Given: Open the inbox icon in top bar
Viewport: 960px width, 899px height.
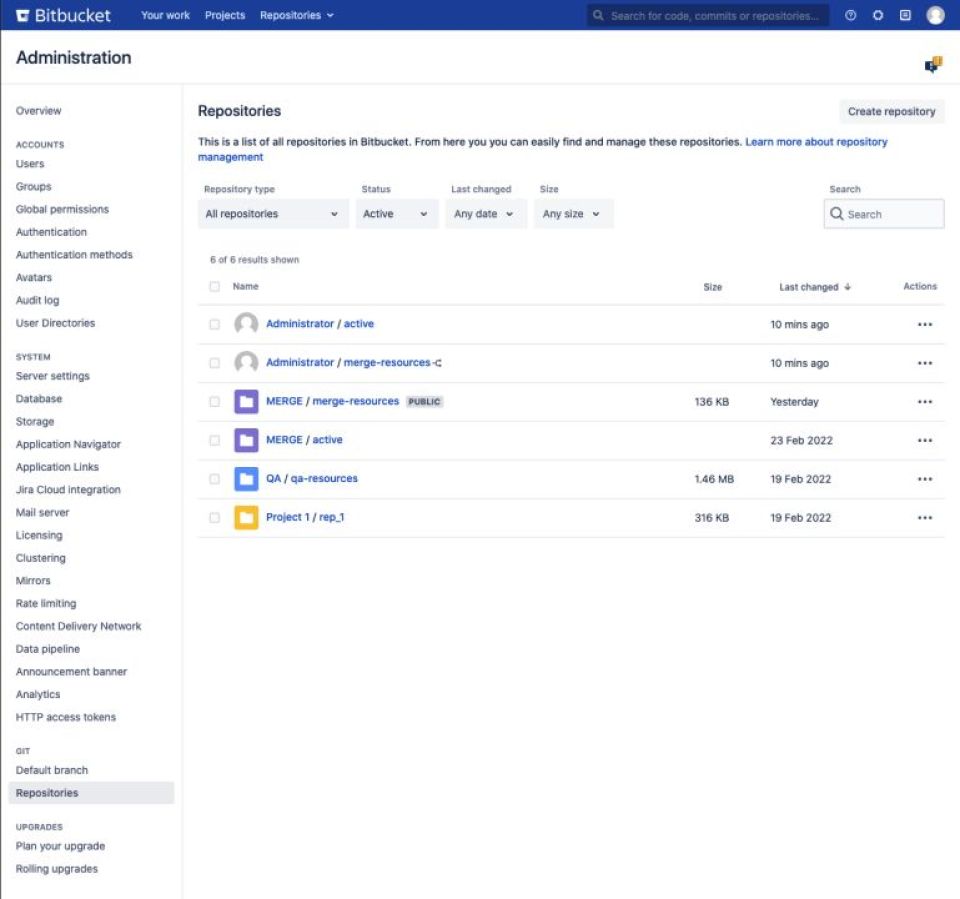Looking at the screenshot, I should [x=905, y=15].
